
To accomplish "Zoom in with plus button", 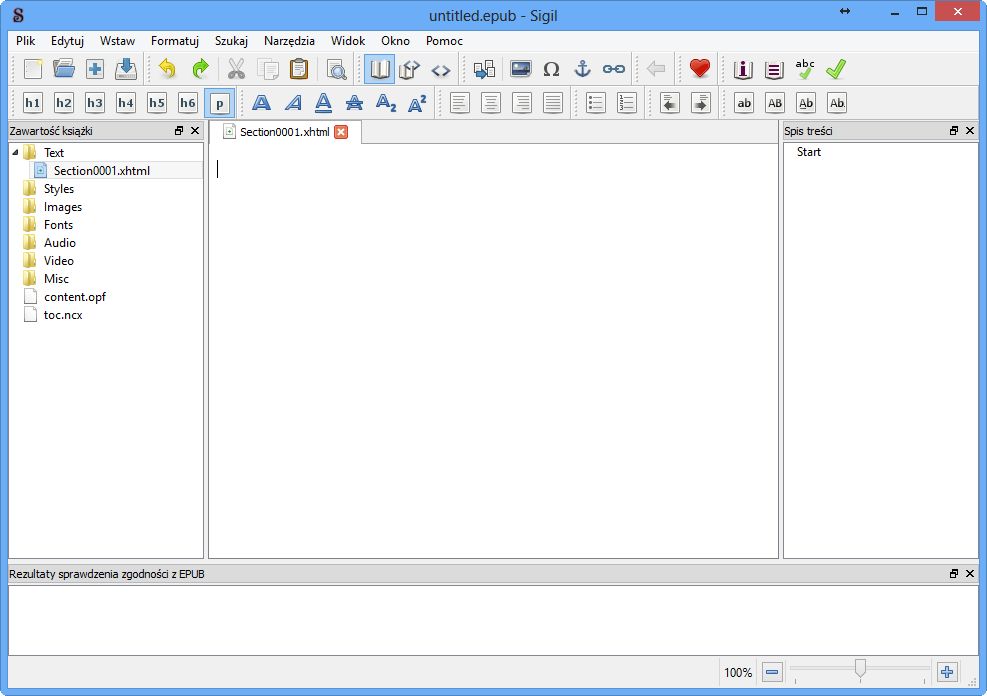I will pyautogui.click(x=947, y=672).
